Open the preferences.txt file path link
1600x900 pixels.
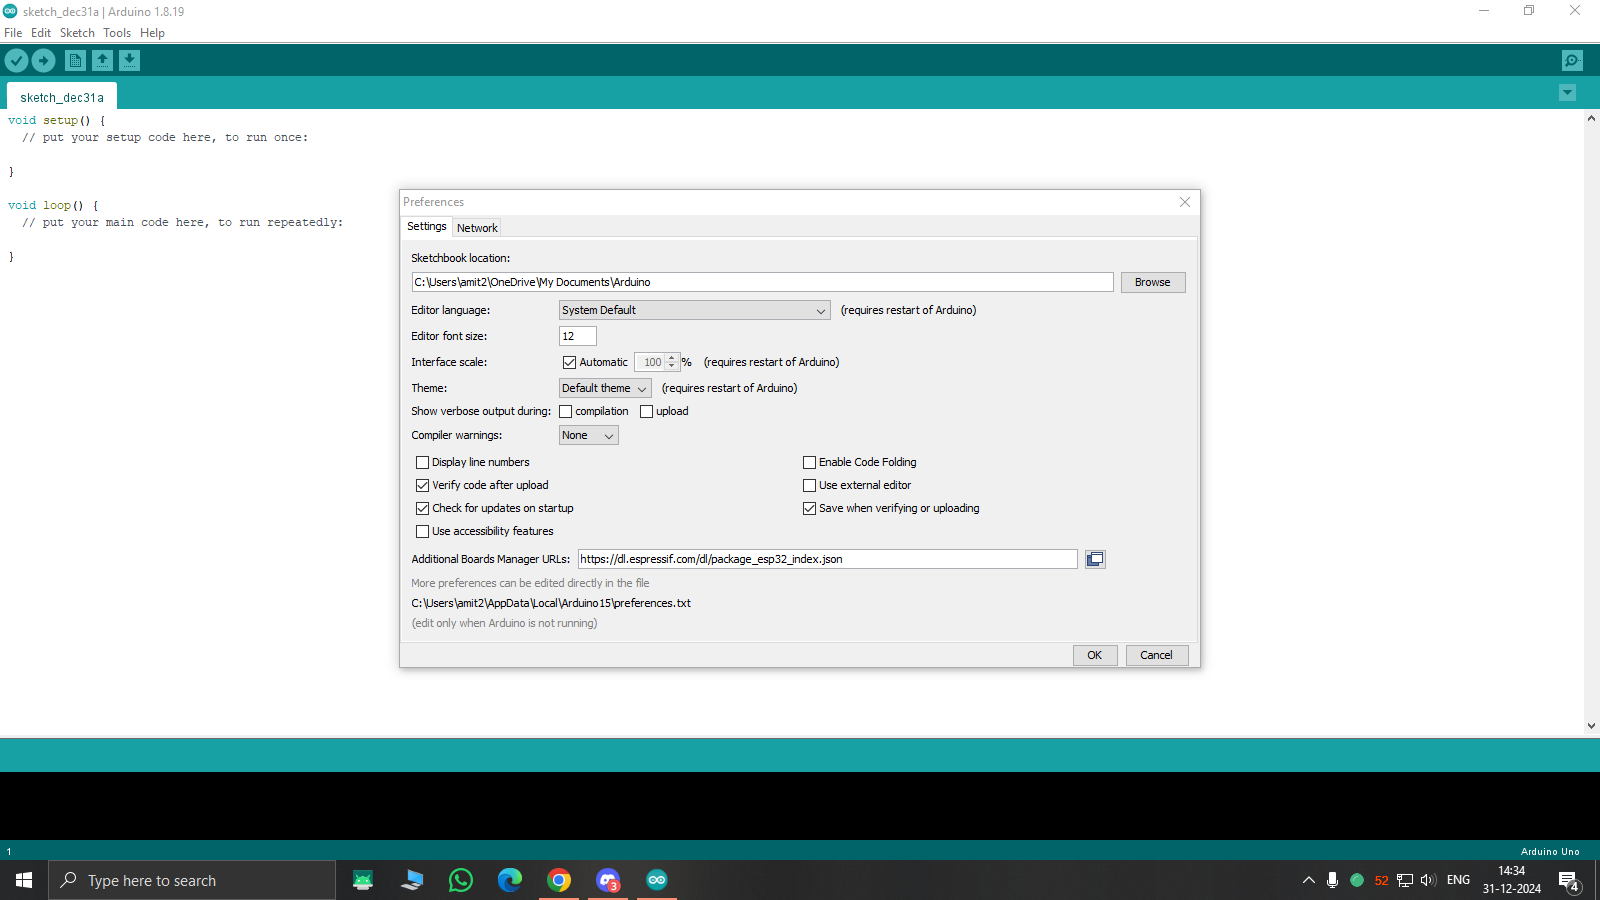(x=551, y=603)
